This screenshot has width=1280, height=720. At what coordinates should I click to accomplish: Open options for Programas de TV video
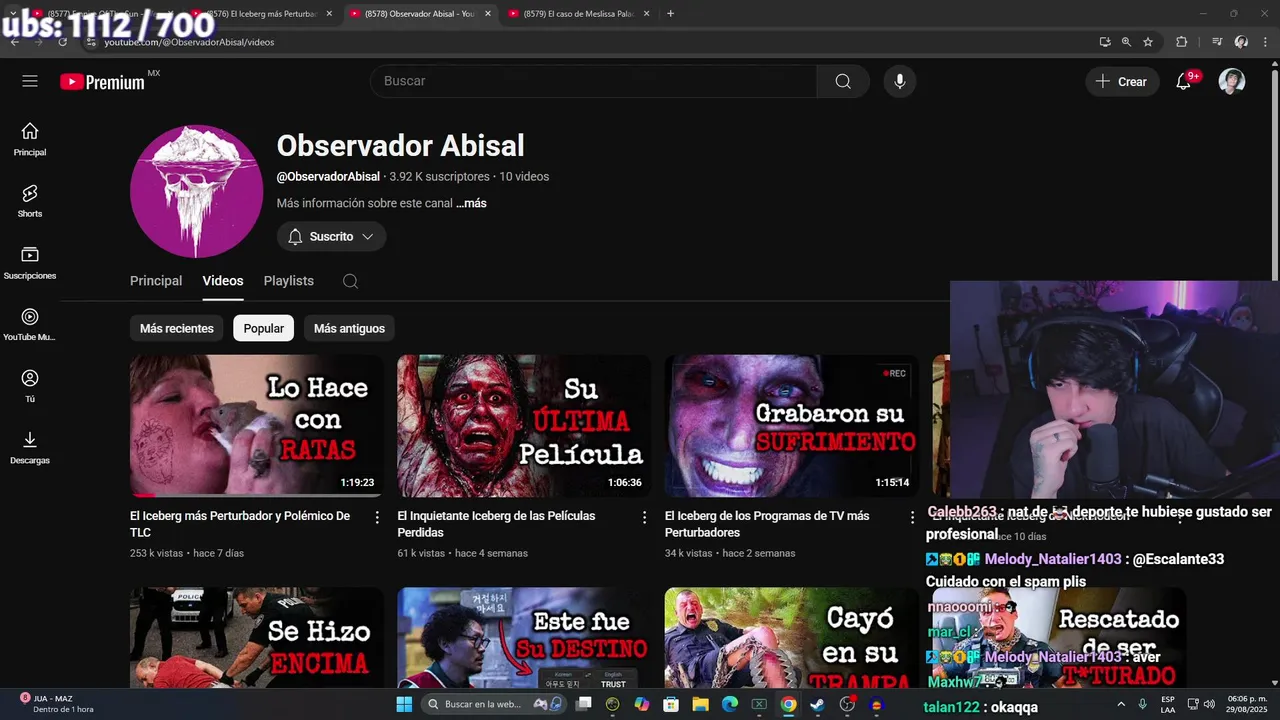point(912,517)
